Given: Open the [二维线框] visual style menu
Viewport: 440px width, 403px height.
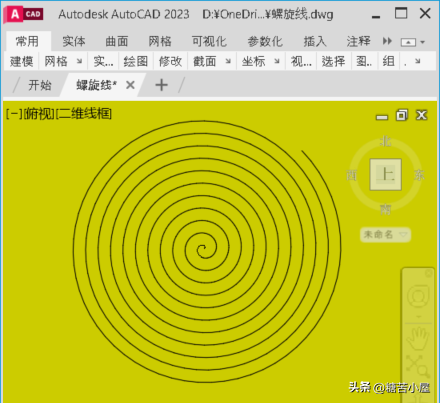Looking at the screenshot, I should (x=84, y=114).
